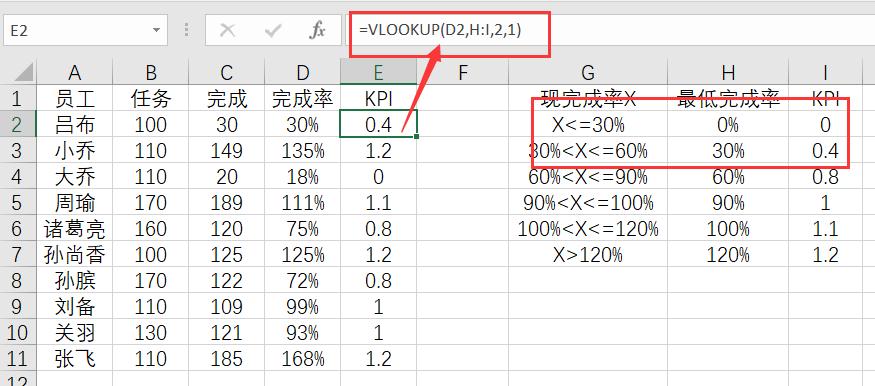The width and height of the screenshot is (875, 386).
Task: Click the three-dot formula bar resize handle
Action: click(186, 30)
